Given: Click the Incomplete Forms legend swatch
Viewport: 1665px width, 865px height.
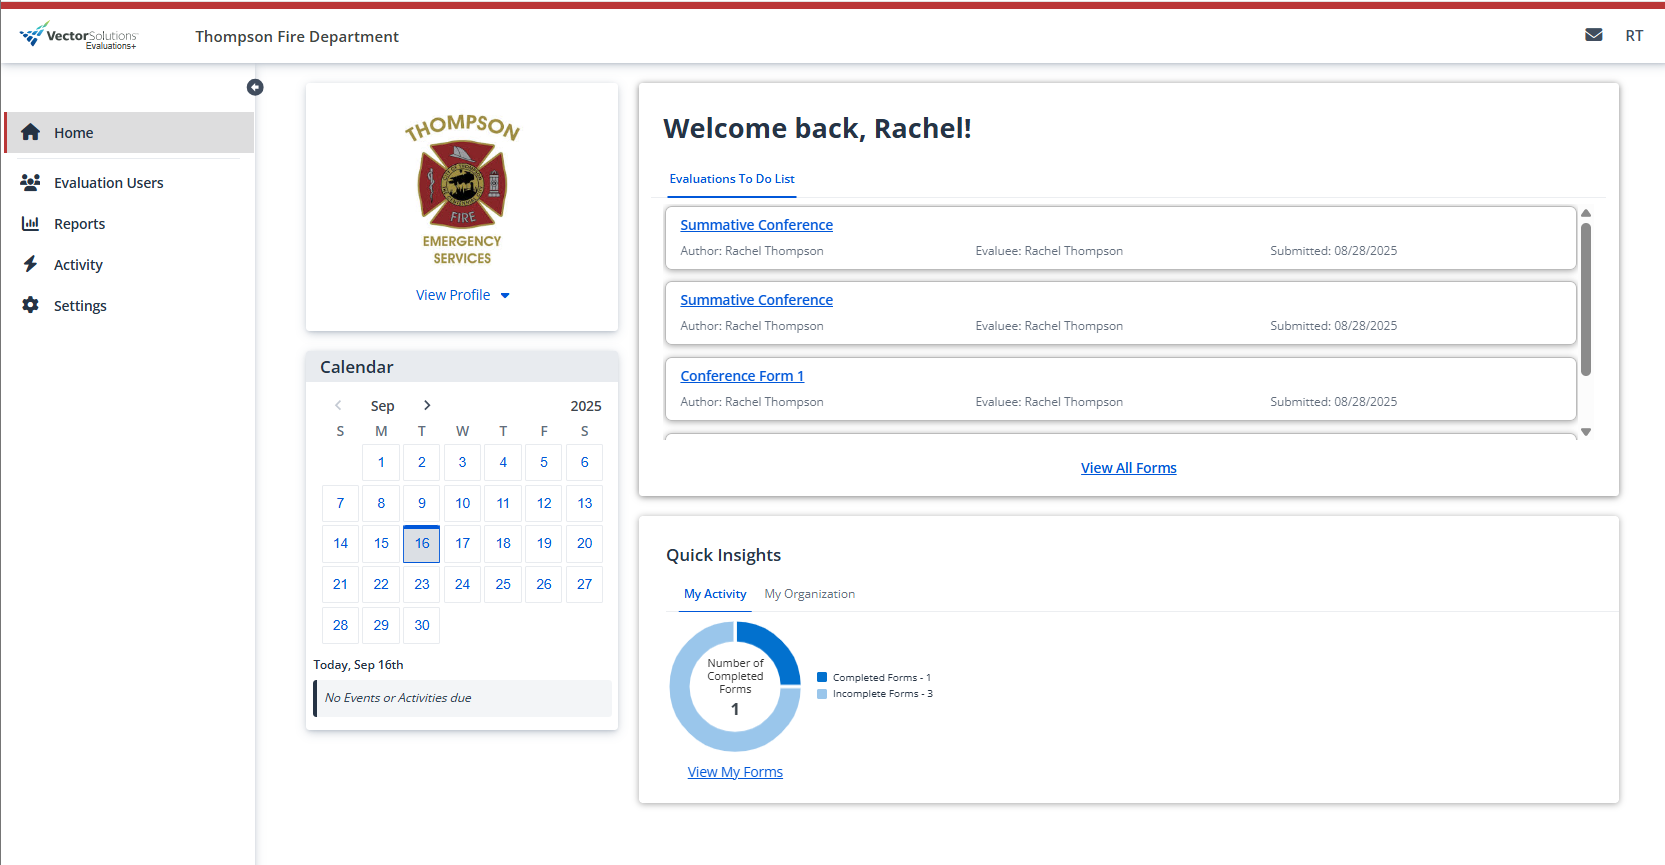Looking at the screenshot, I should point(822,693).
